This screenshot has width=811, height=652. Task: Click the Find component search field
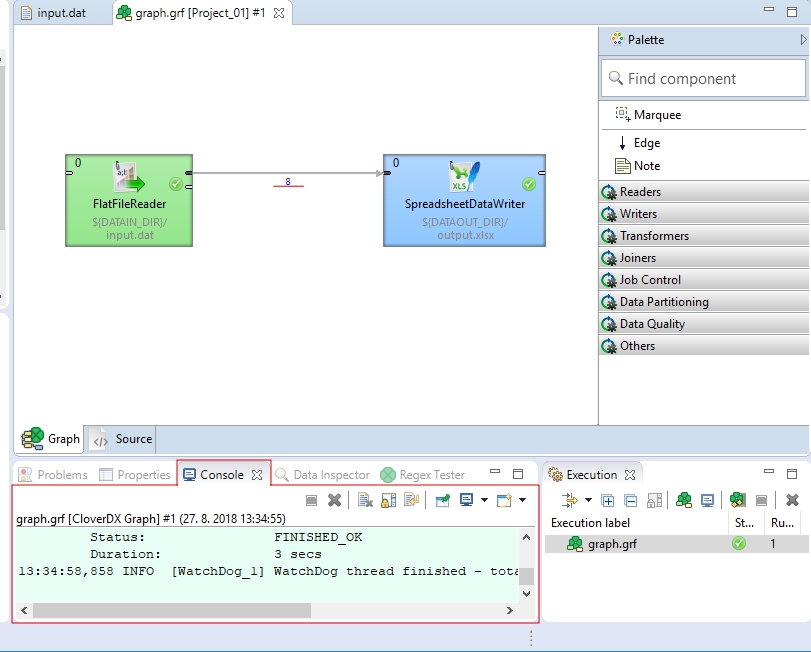click(x=703, y=79)
